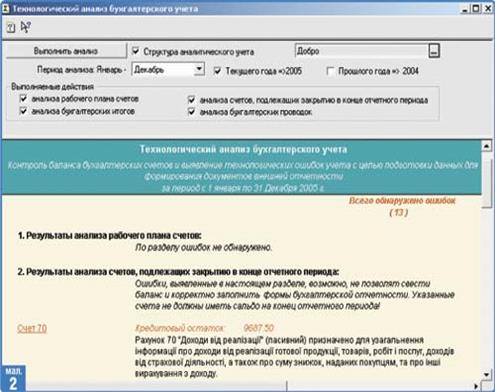Screen dimensions: 495x392
Task: Click into the Добро input field
Action: point(361,51)
